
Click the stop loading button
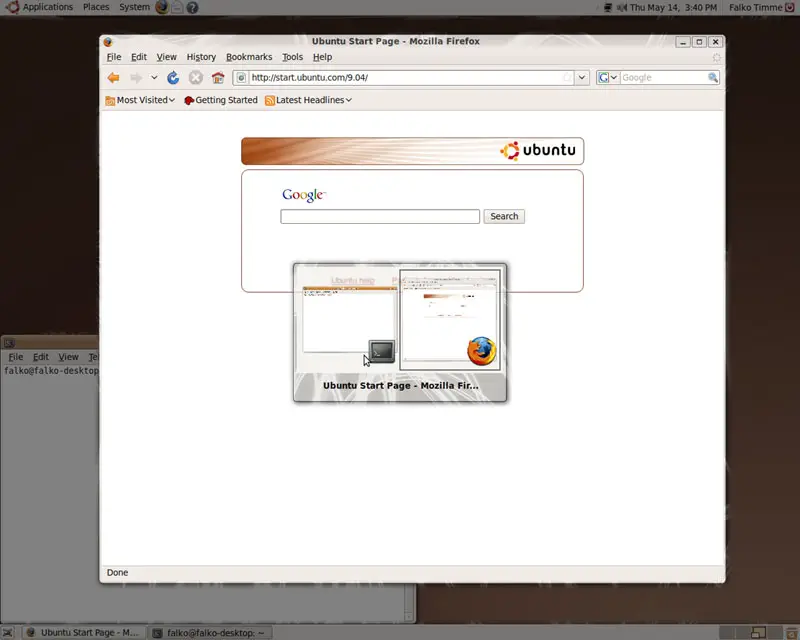pos(195,78)
